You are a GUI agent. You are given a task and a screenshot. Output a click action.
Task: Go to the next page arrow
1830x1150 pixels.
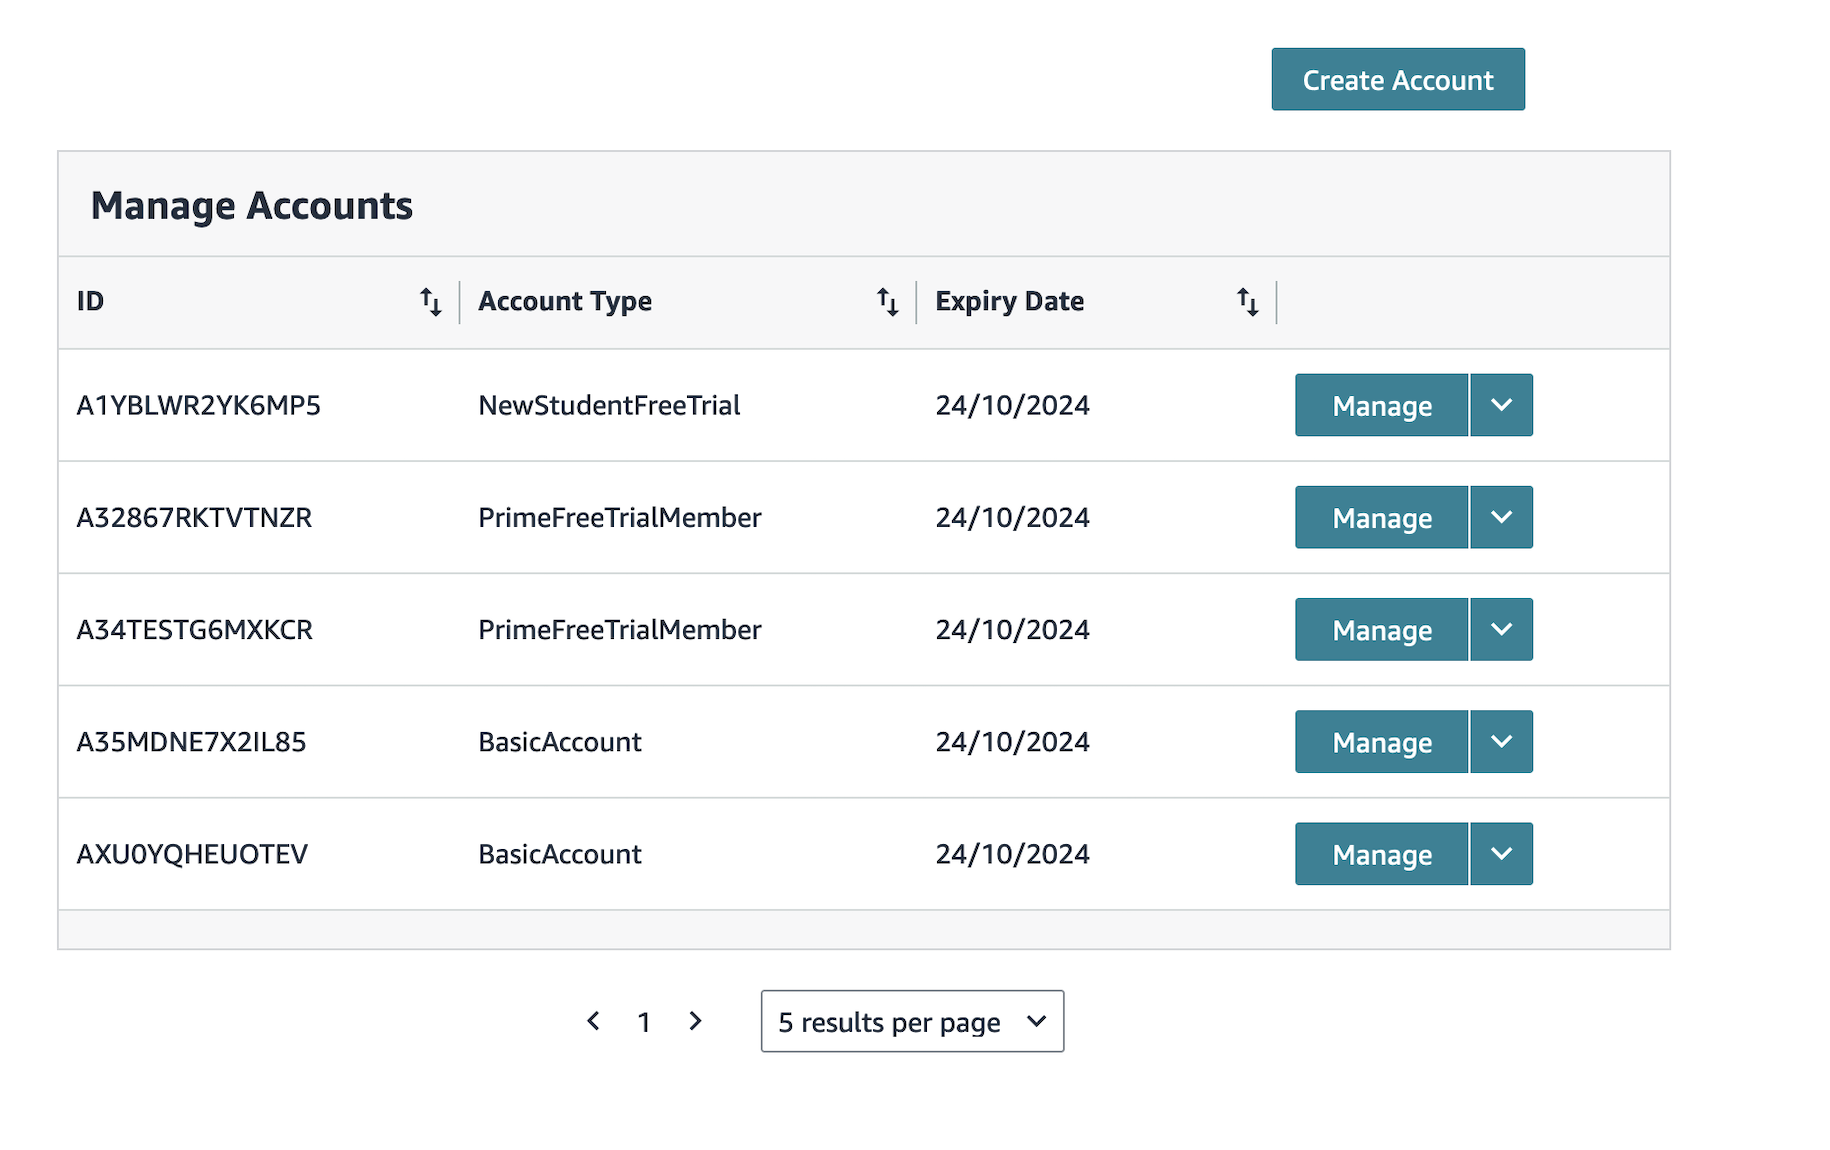coord(695,1021)
